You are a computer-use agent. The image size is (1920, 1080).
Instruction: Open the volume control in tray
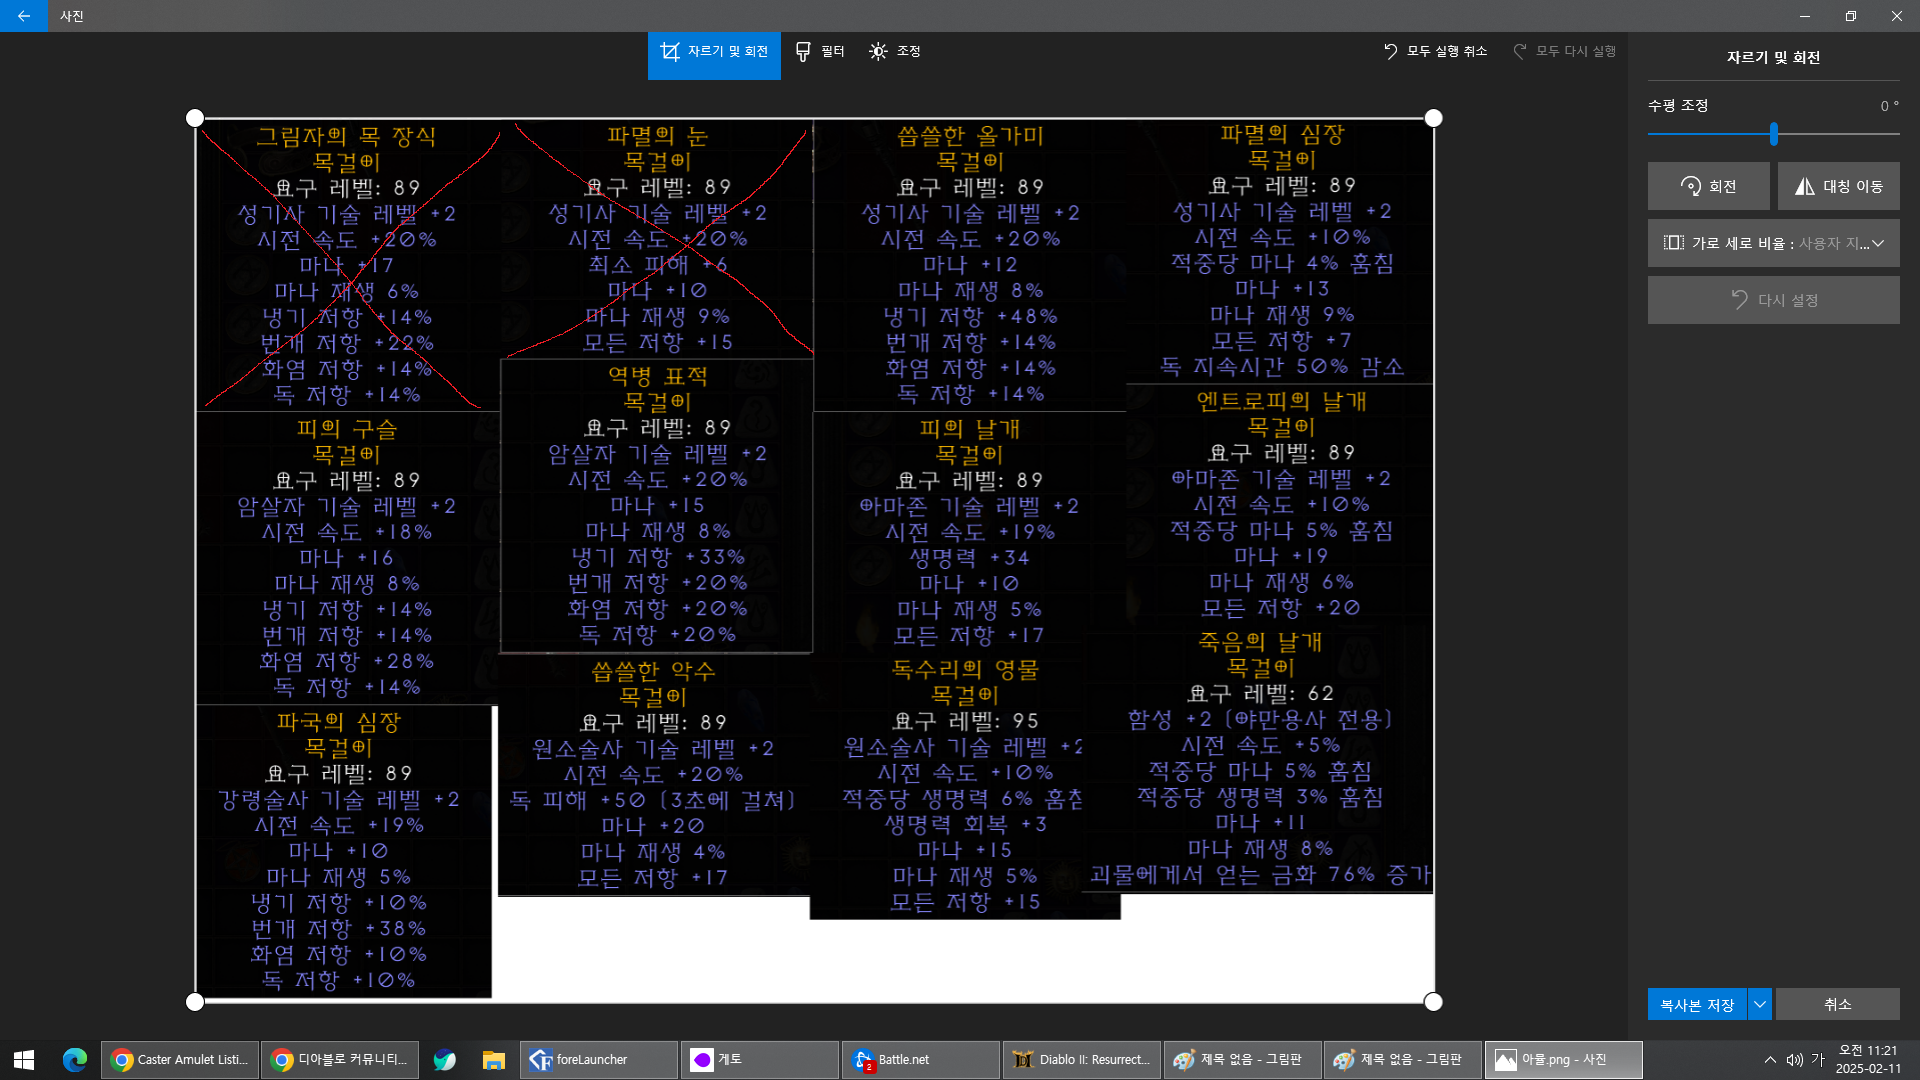click(x=1794, y=1059)
